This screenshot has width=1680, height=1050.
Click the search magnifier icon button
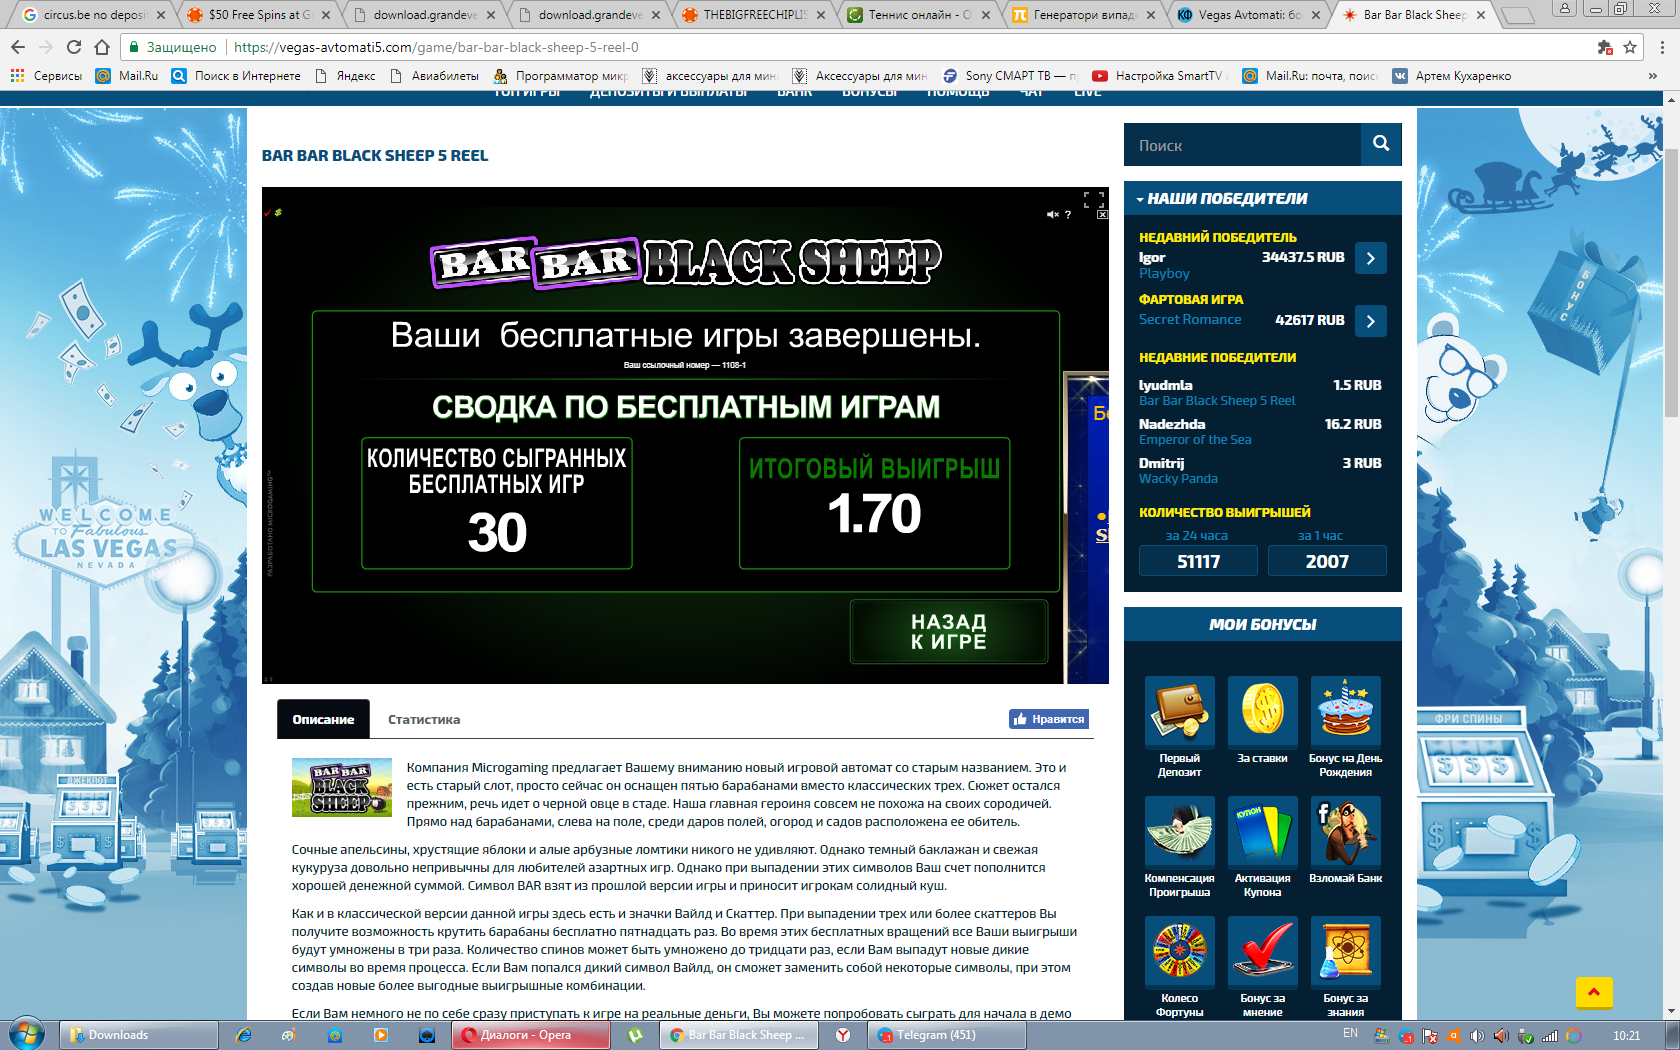click(x=1381, y=144)
